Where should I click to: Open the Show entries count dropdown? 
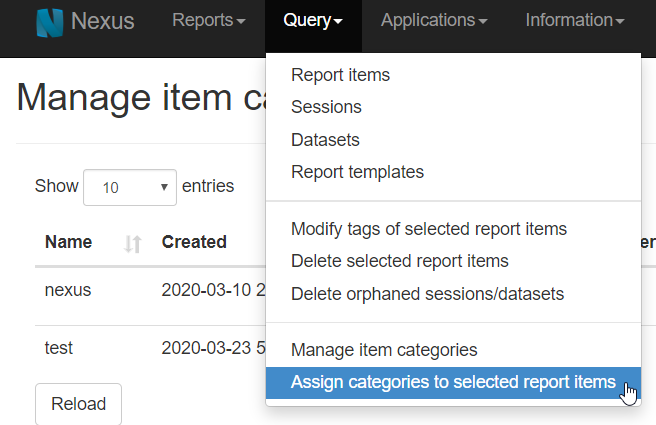130,187
